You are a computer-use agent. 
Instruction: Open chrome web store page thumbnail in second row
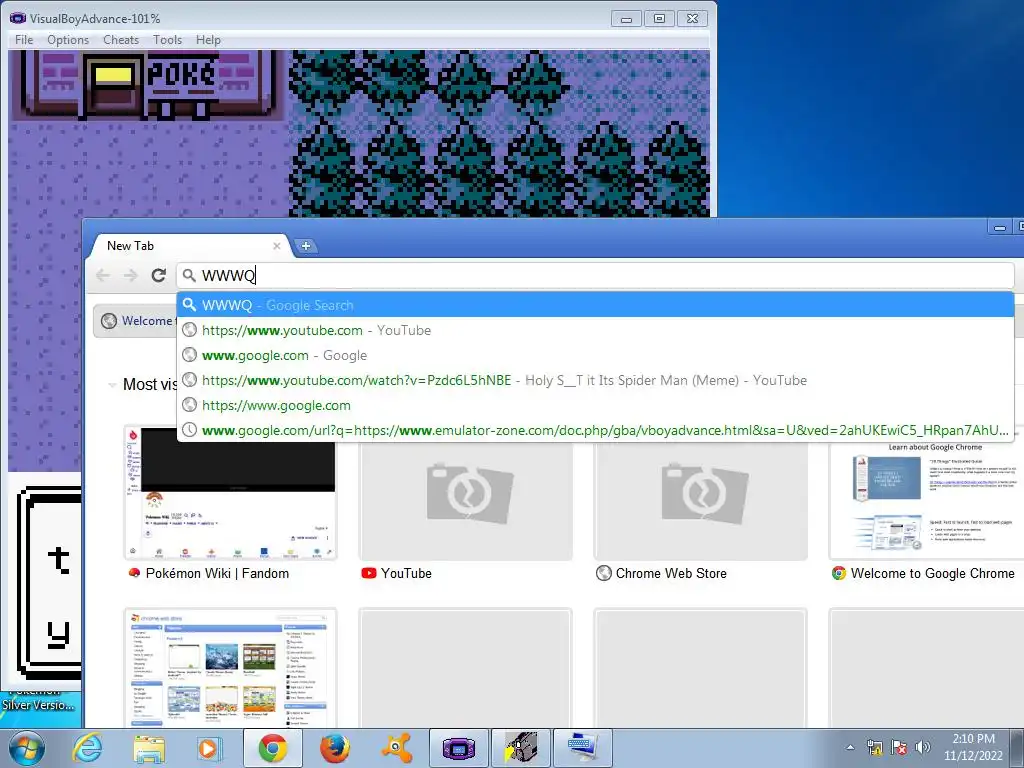(x=231, y=668)
